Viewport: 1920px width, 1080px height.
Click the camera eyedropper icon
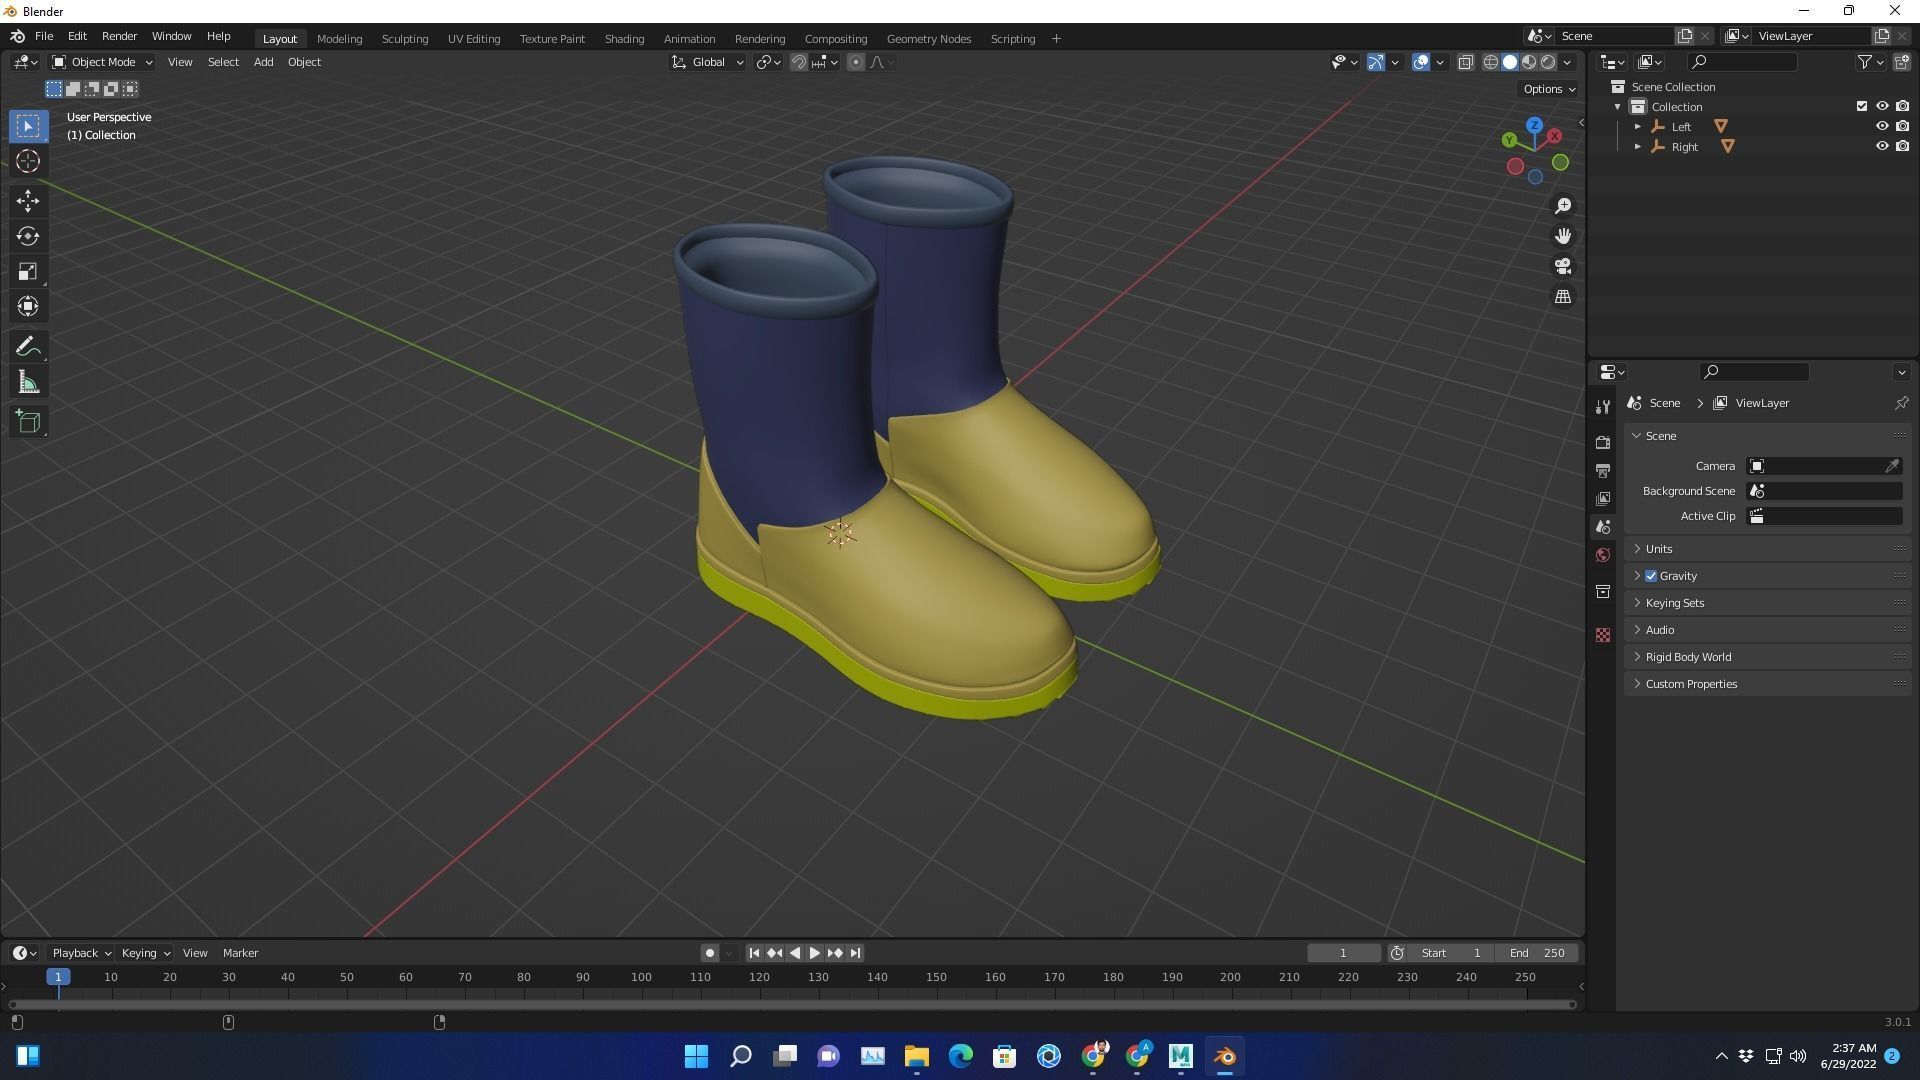tap(1892, 466)
